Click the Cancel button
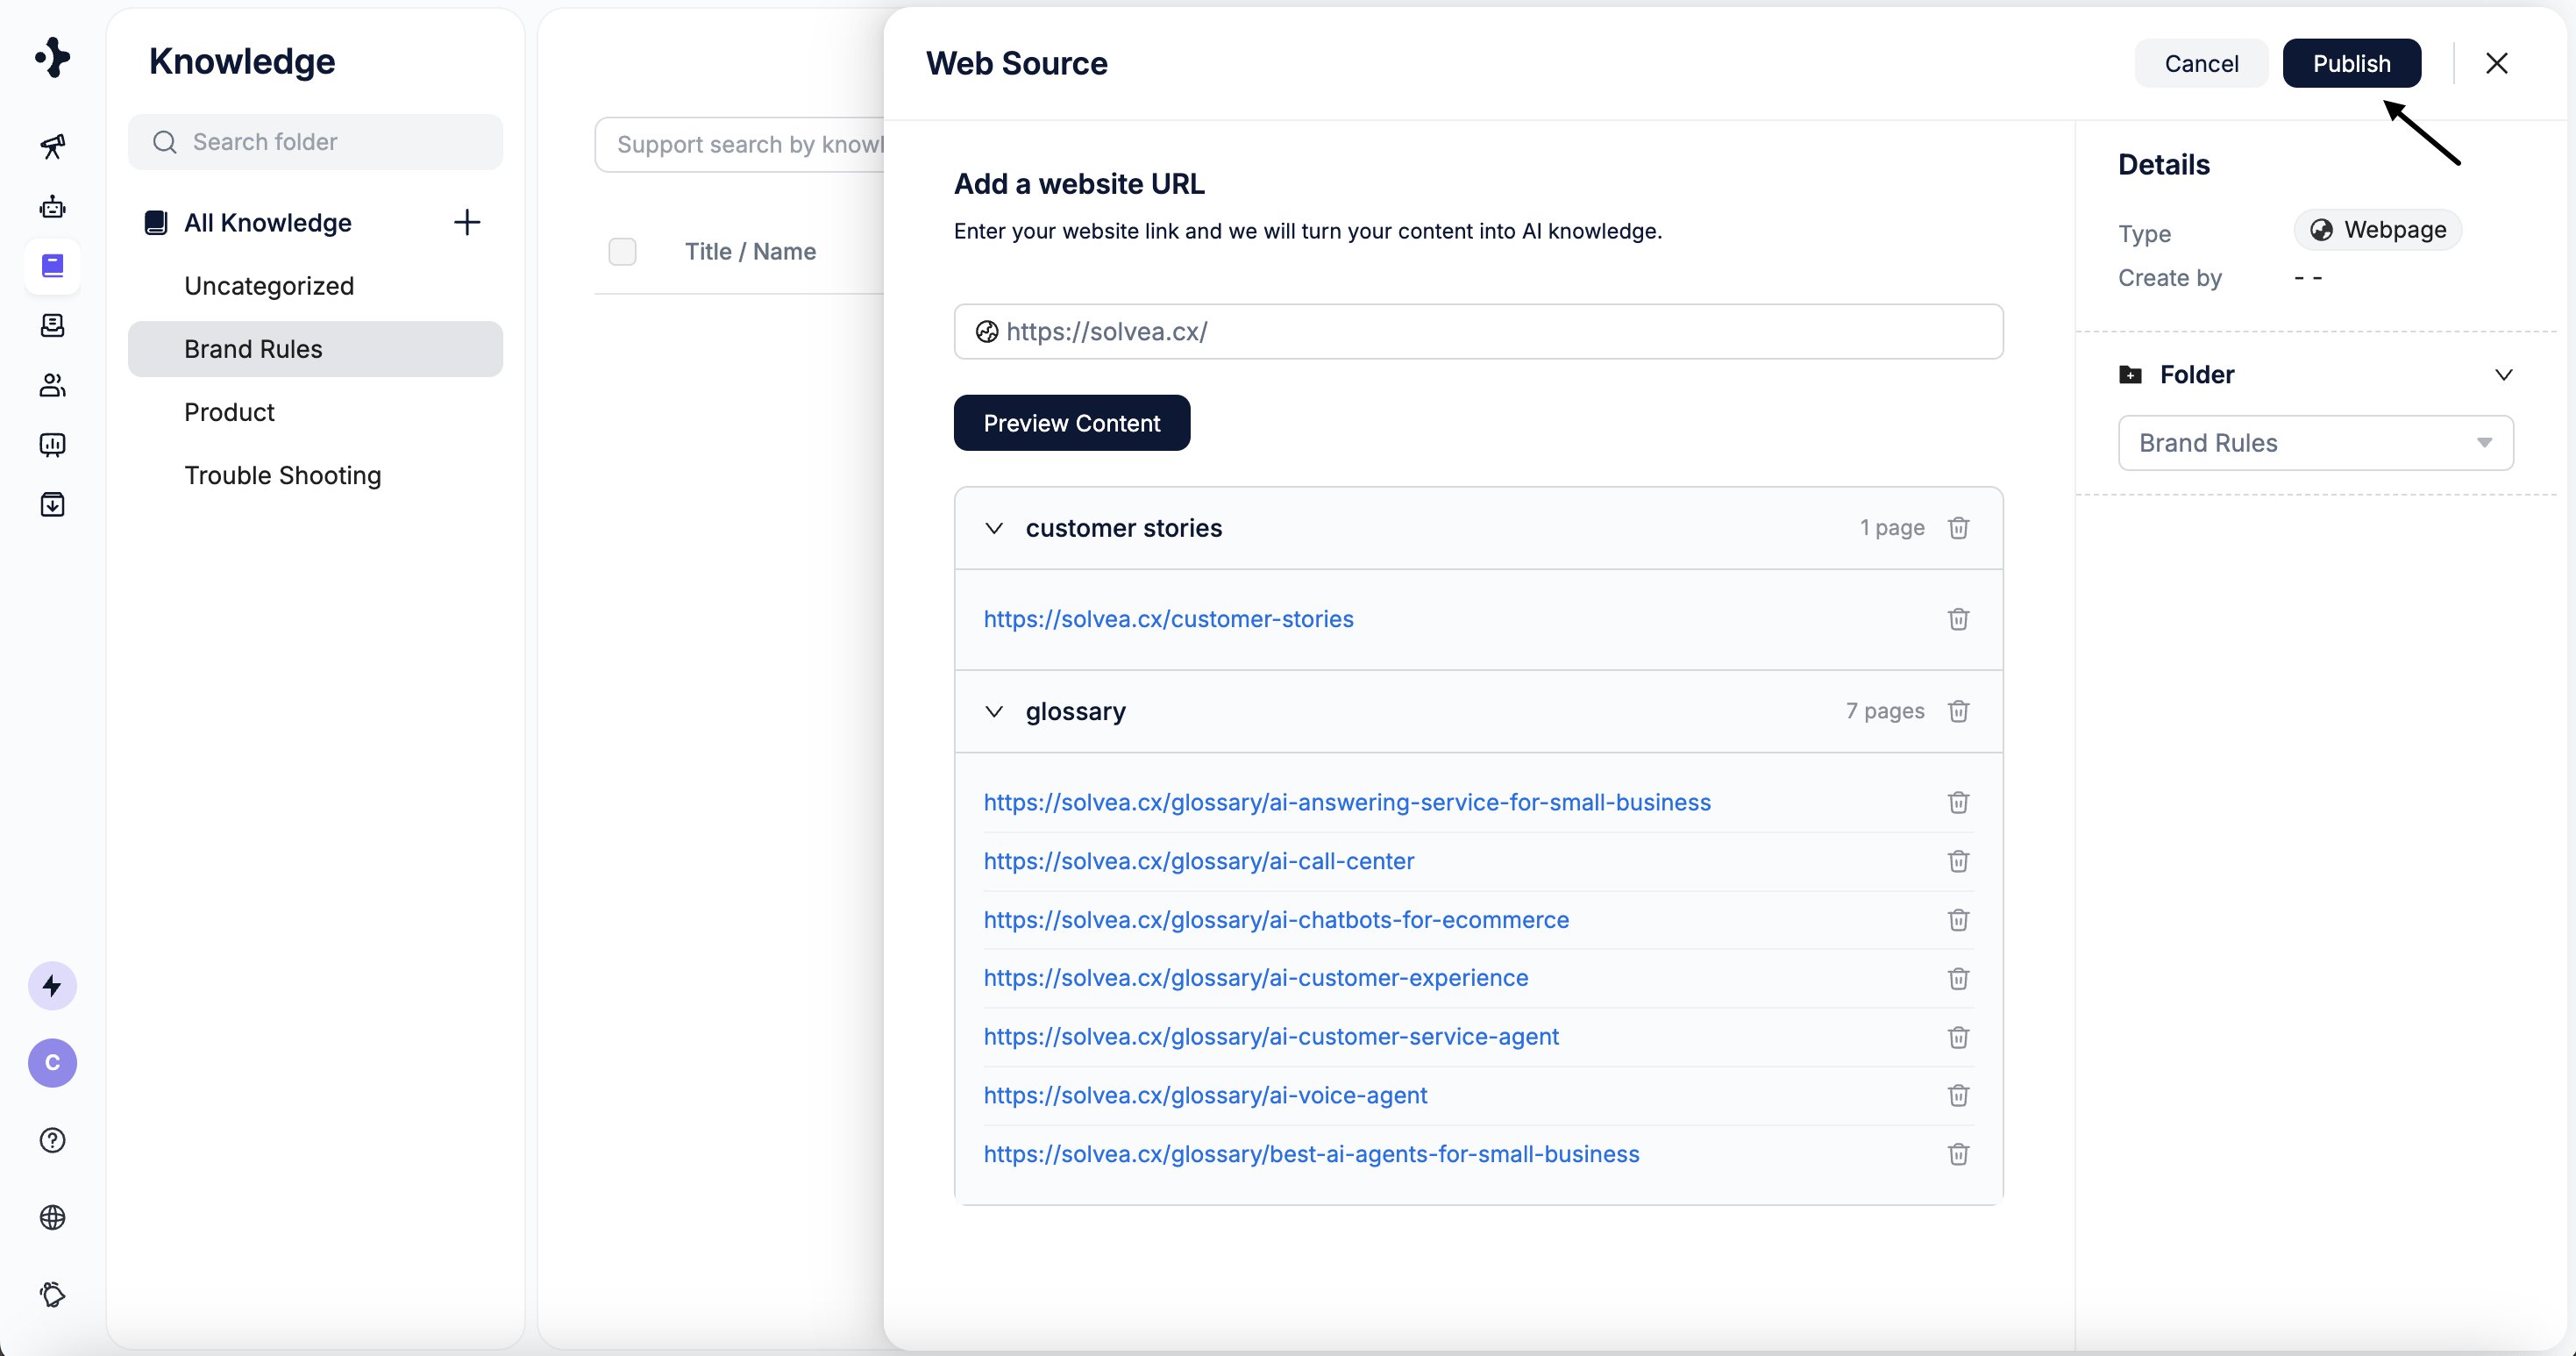The height and width of the screenshot is (1356, 2576). [2201, 63]
